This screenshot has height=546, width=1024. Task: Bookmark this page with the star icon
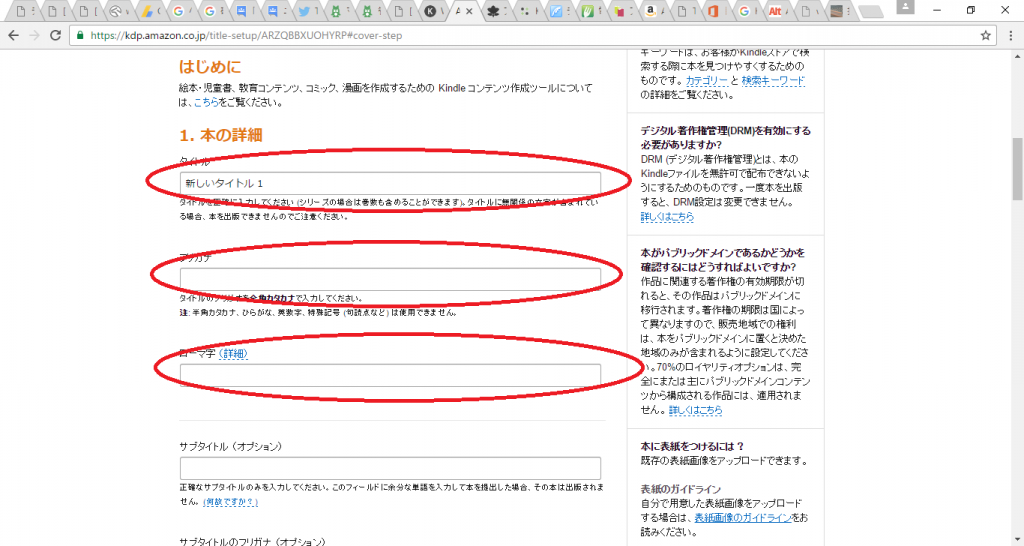click(985, 35)
